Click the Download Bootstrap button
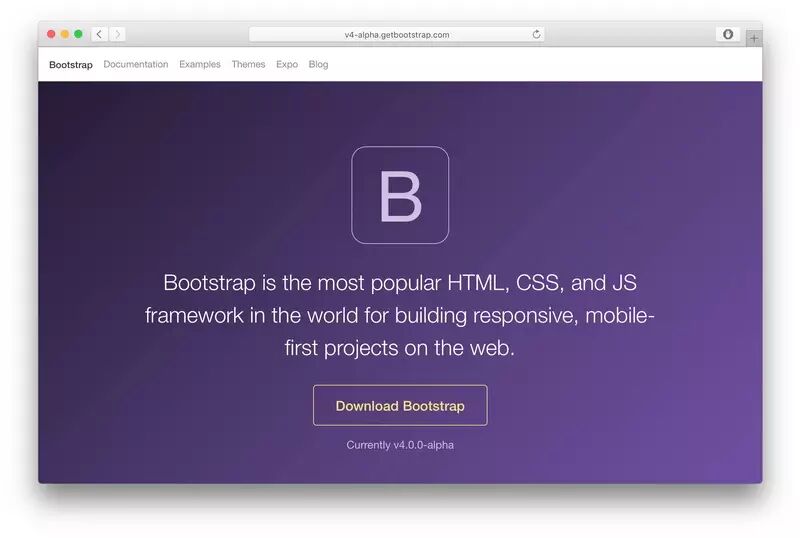This screenshot has width=800, height=538. 400,405
